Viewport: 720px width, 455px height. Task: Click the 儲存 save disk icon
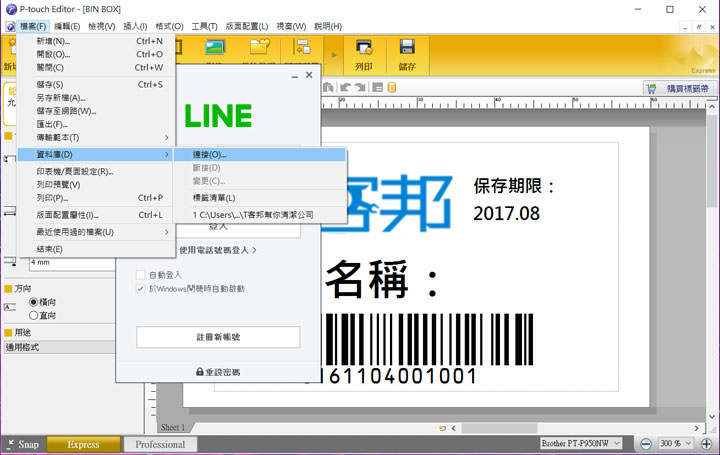coord(407,47)
